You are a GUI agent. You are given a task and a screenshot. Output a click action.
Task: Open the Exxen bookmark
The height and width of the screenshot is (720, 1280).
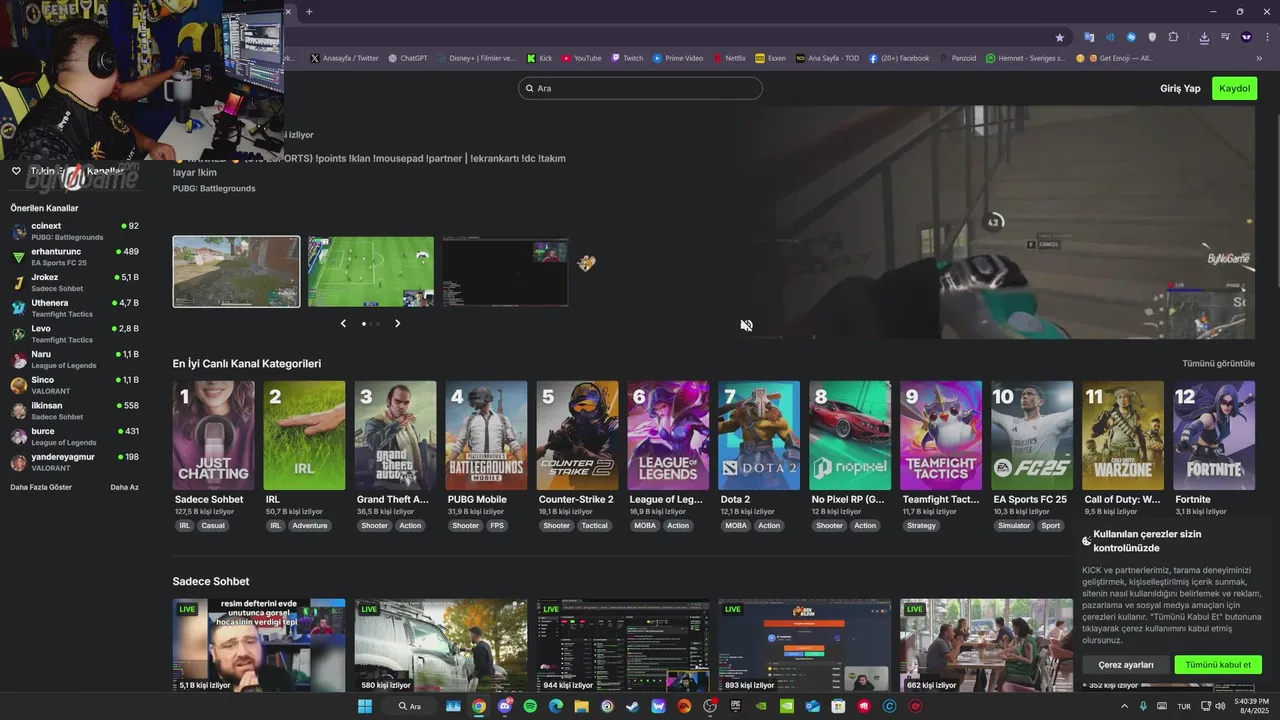(x=771, y=58)
